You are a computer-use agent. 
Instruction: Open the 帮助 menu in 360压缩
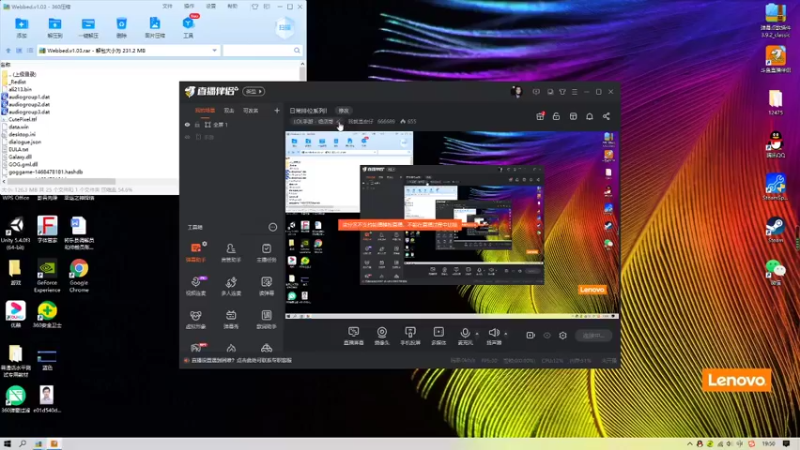pos(232,7)
